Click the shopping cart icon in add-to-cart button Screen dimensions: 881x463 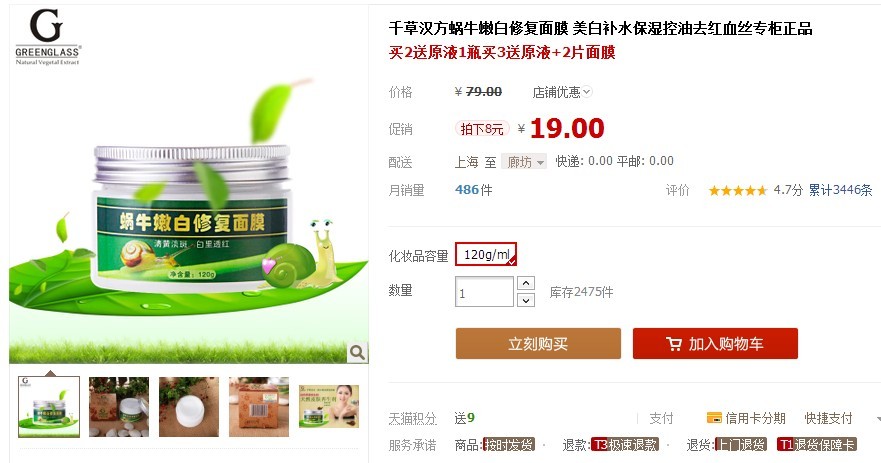pos(673,344)
